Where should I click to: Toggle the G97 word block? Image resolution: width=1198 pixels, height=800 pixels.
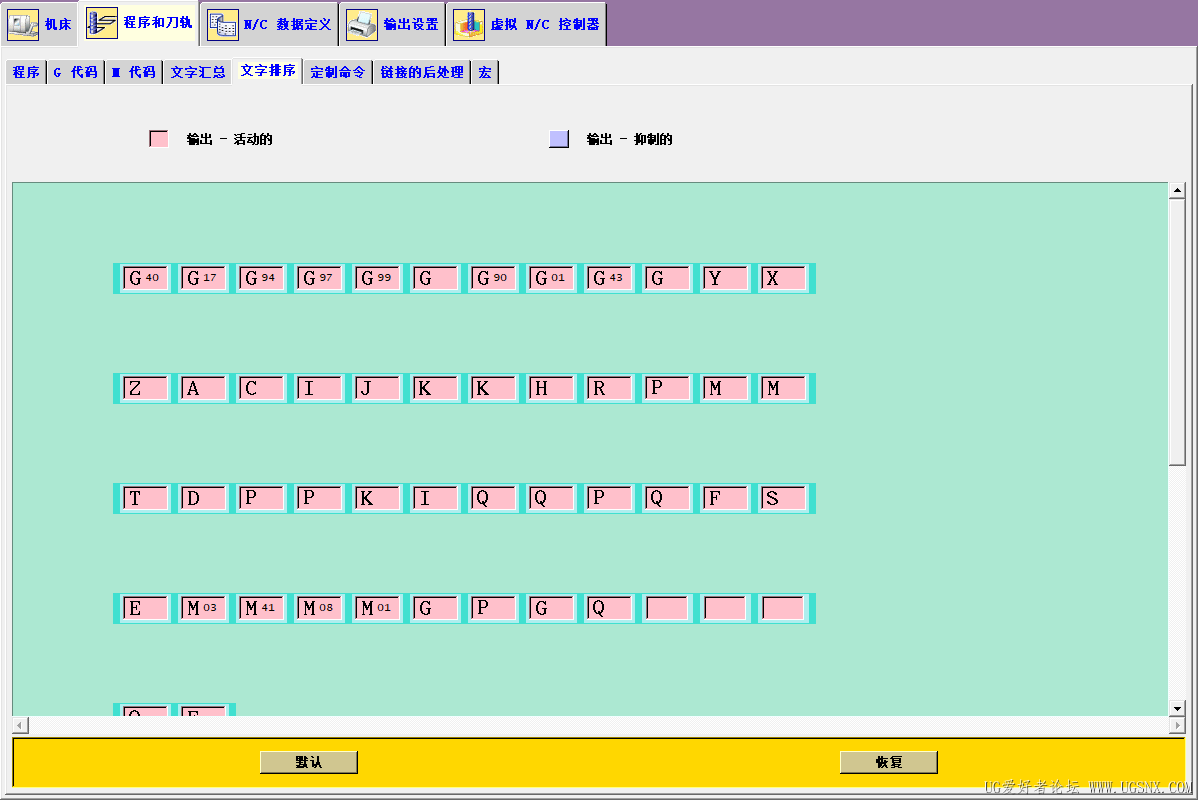tap(319, 278)
